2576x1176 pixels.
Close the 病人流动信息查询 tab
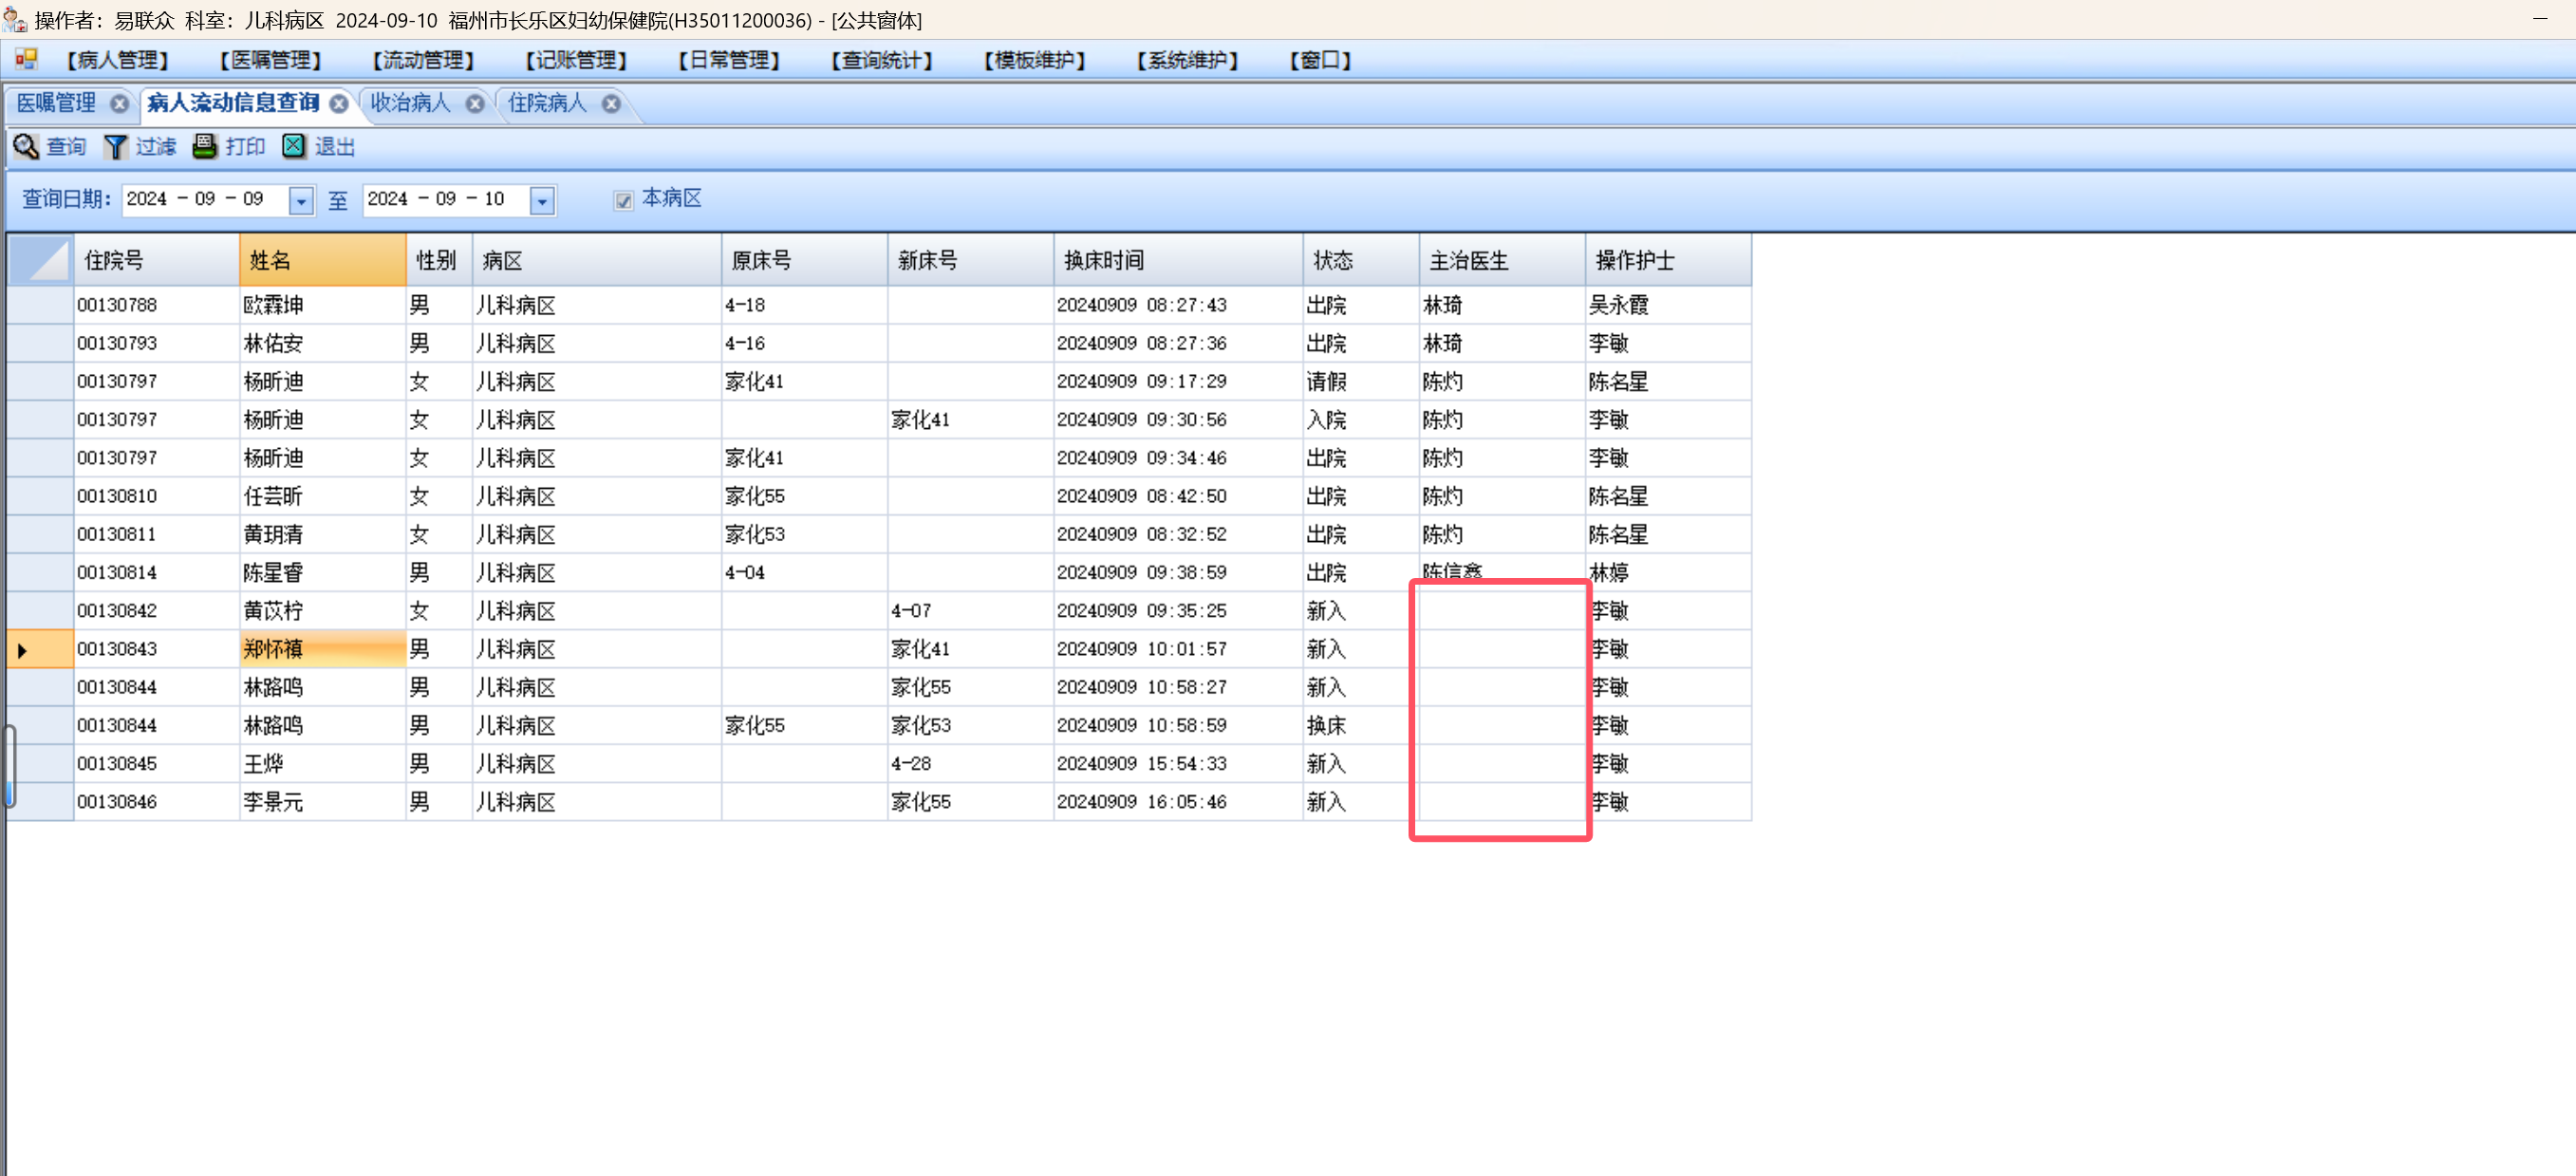(340, 104)
